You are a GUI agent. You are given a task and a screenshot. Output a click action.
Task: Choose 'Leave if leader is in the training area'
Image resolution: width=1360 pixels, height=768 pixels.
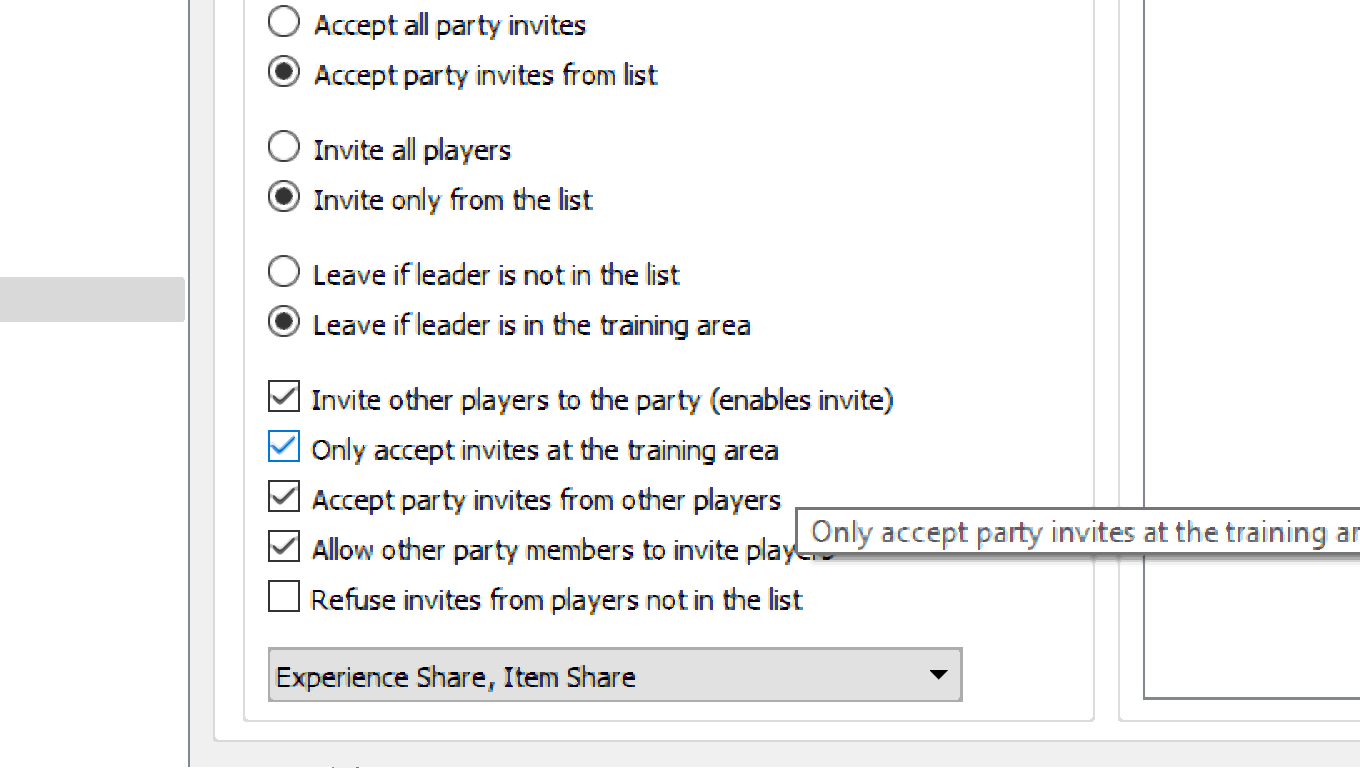(x=284, y=322)
